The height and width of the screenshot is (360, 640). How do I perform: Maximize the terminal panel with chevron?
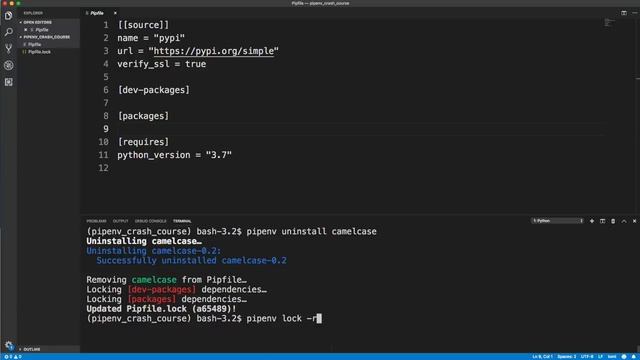click(x=624, y=221)
